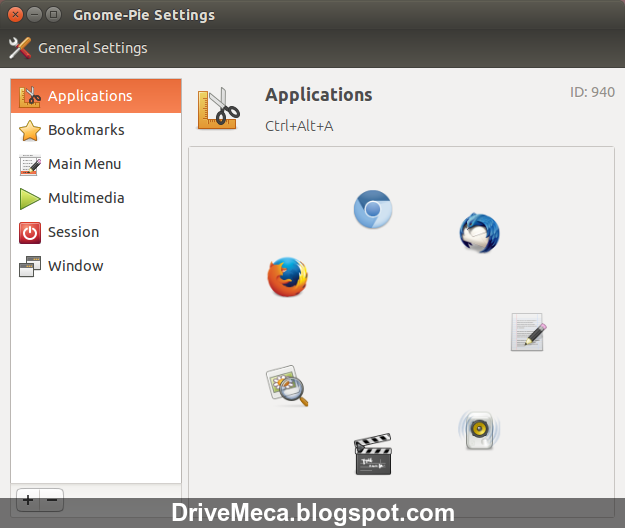Maximize the Gnome-Pie Settings window

pos(53,15)
